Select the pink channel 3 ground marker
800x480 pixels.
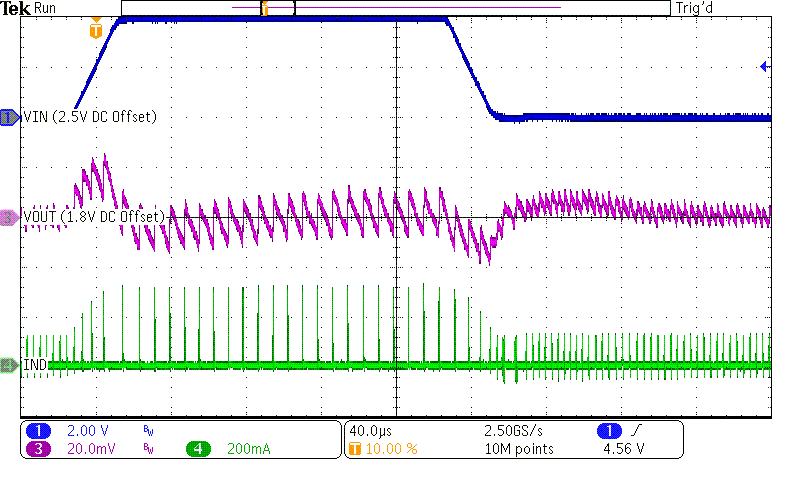point(10,217)
